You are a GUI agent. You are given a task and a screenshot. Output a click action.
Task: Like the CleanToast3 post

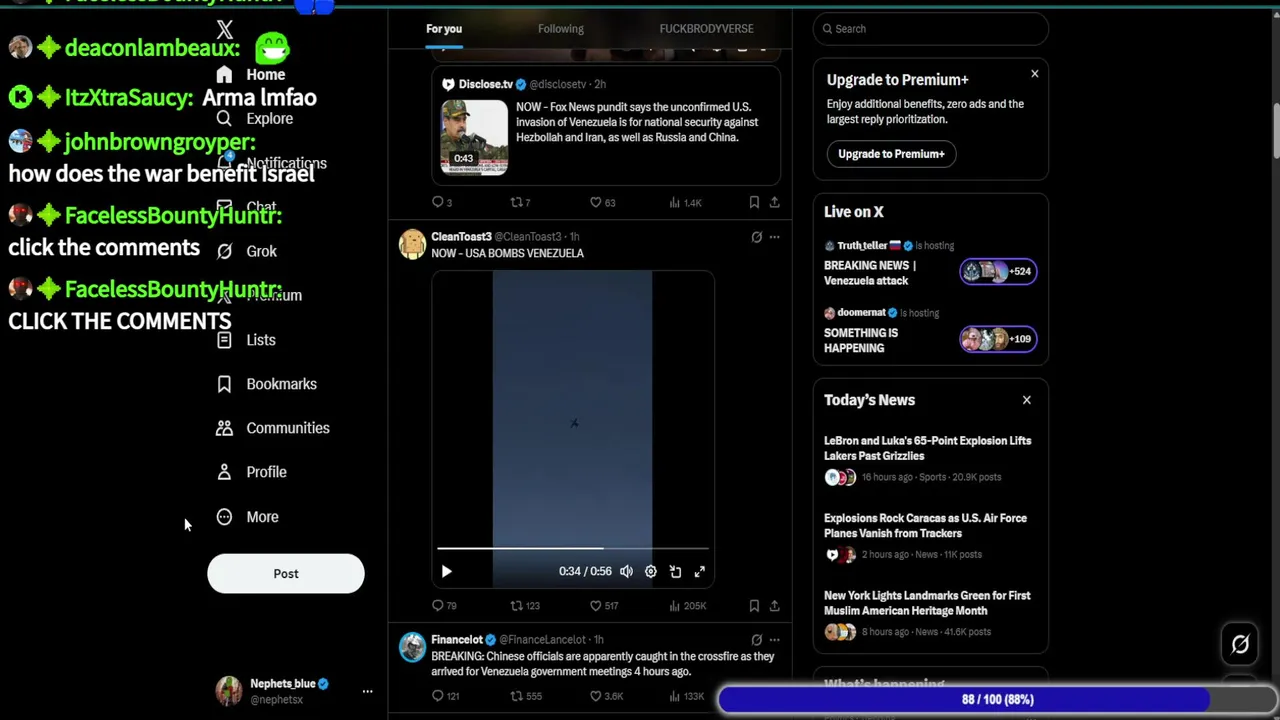pos(604,605)
